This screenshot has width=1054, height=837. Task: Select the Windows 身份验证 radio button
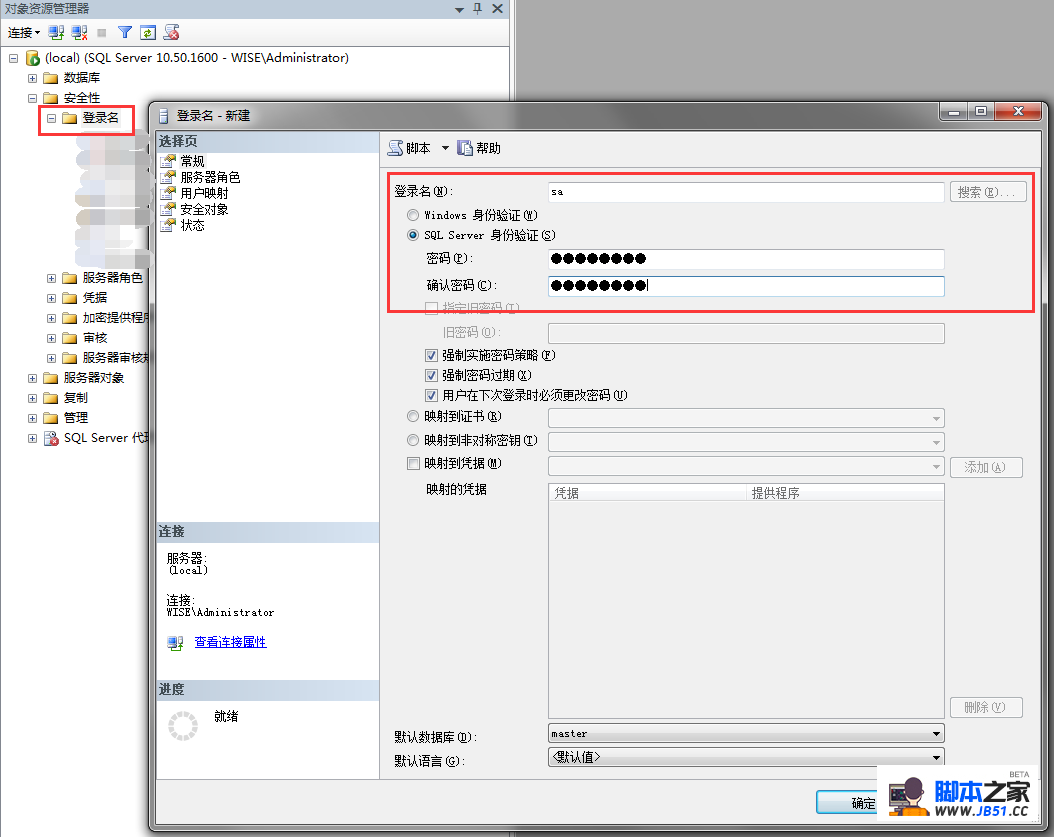click(x=412, y=214)
